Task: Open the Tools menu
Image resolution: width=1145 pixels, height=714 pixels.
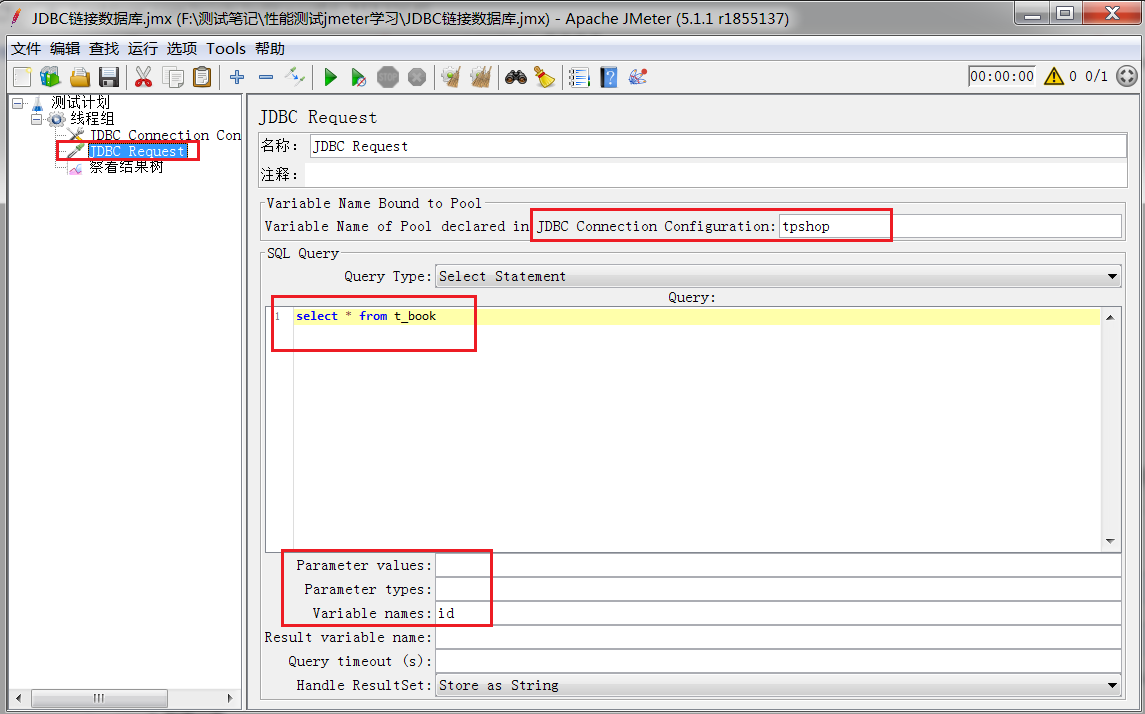Action: pos(226,48)
